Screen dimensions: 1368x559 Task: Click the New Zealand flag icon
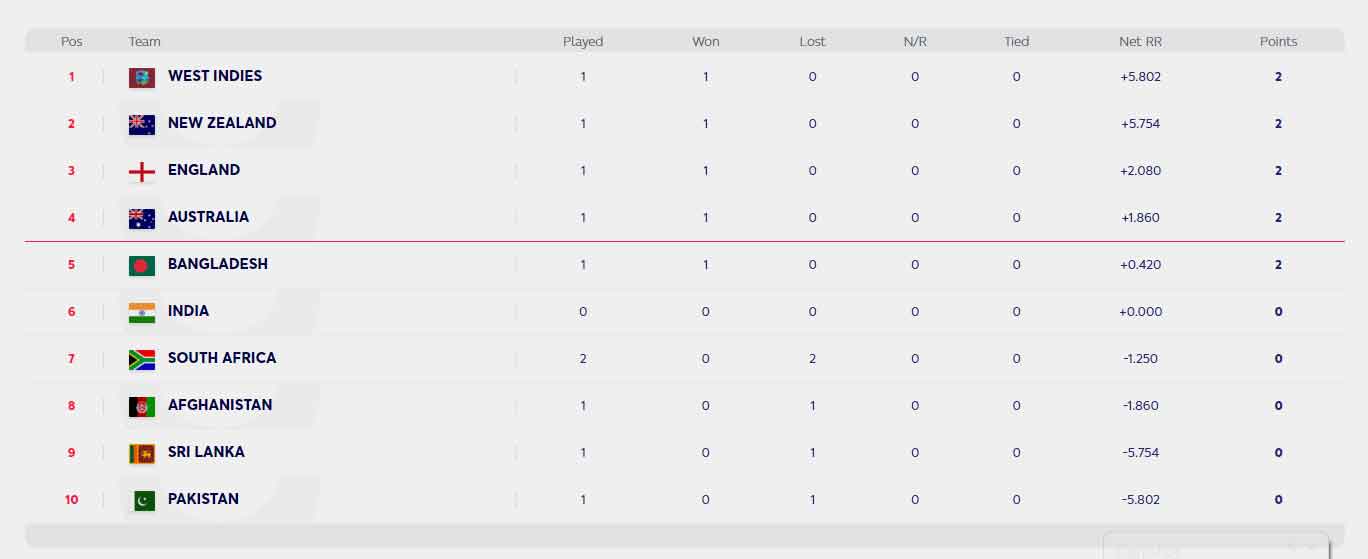click(x=142, y=124)
